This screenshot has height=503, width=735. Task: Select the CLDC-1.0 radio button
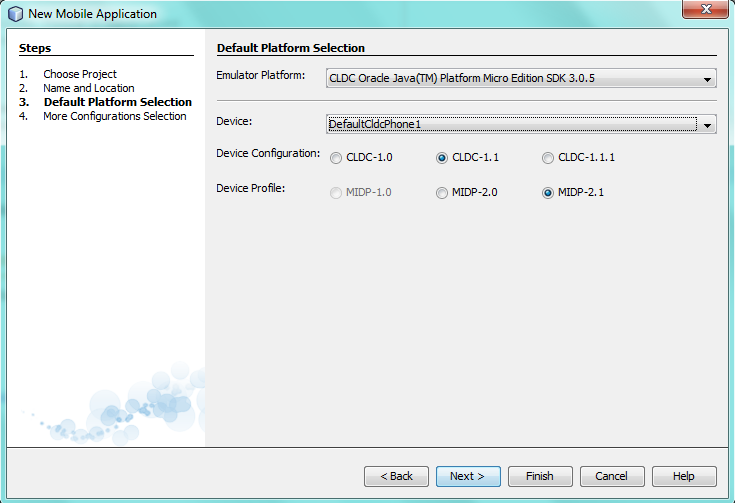coord(336,158)
